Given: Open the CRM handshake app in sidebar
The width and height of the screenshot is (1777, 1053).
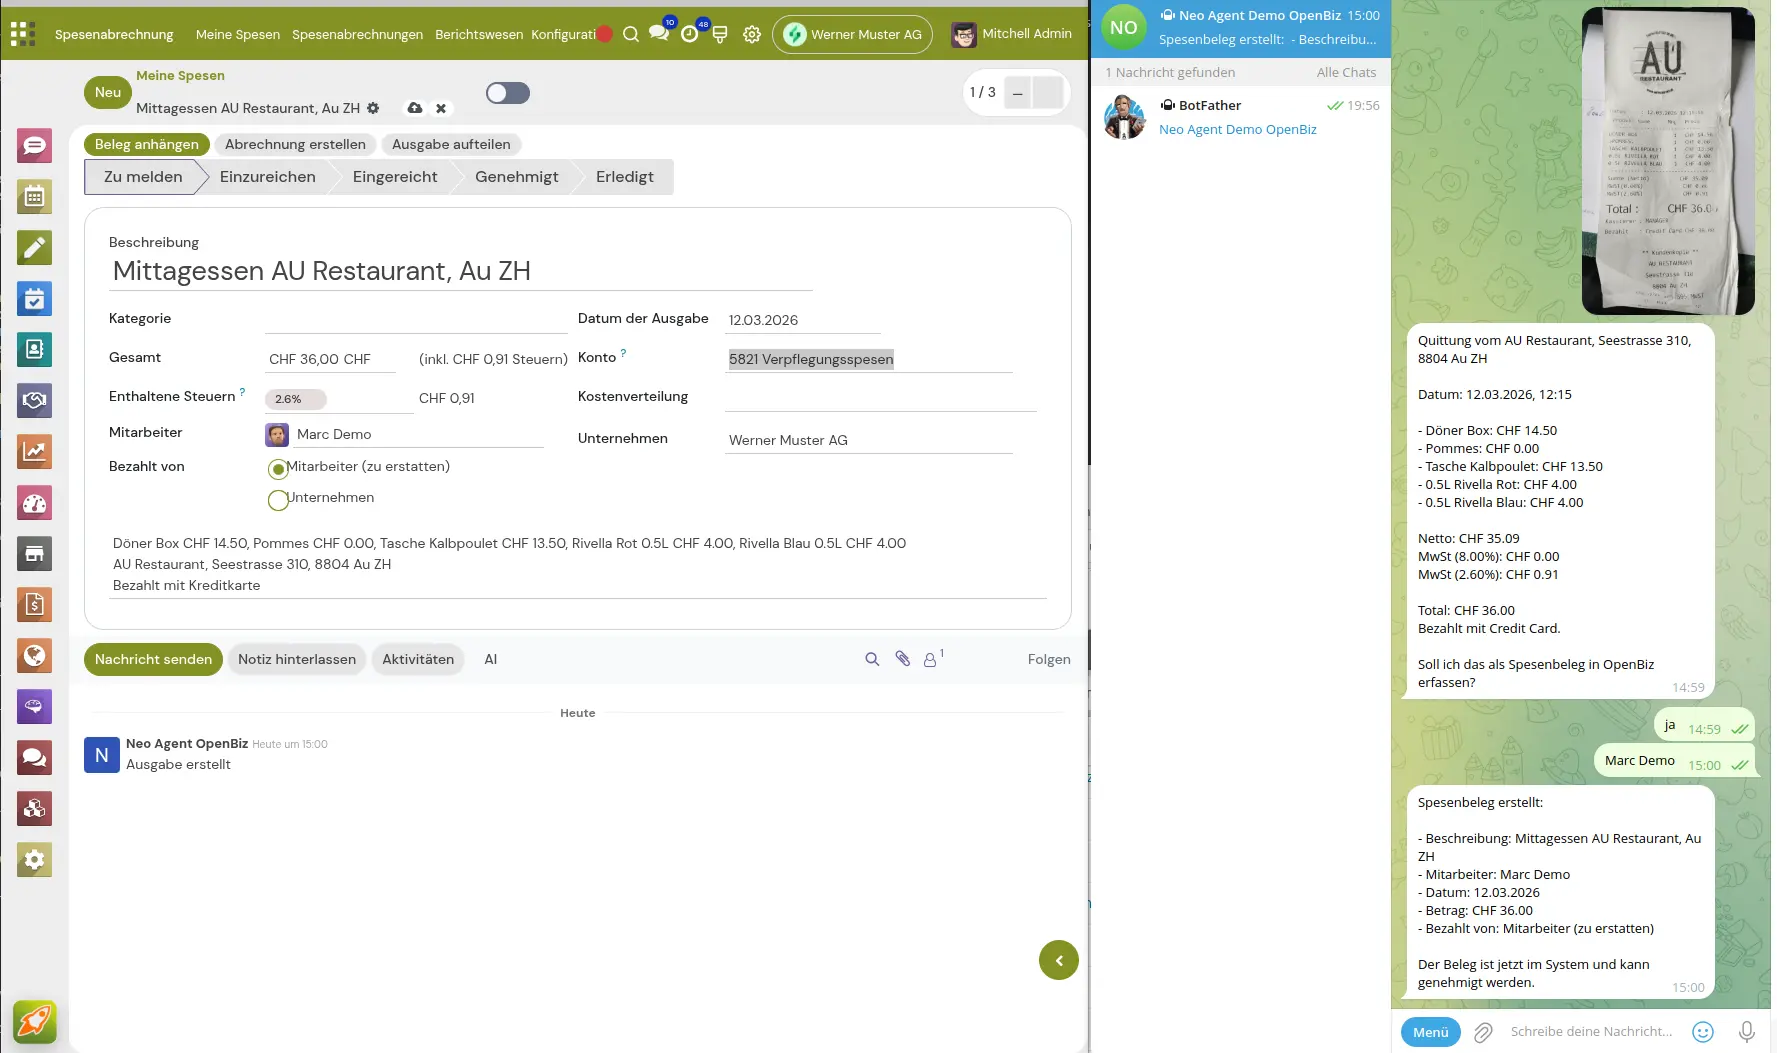Looking at the screenshot, I should (34, 401).
